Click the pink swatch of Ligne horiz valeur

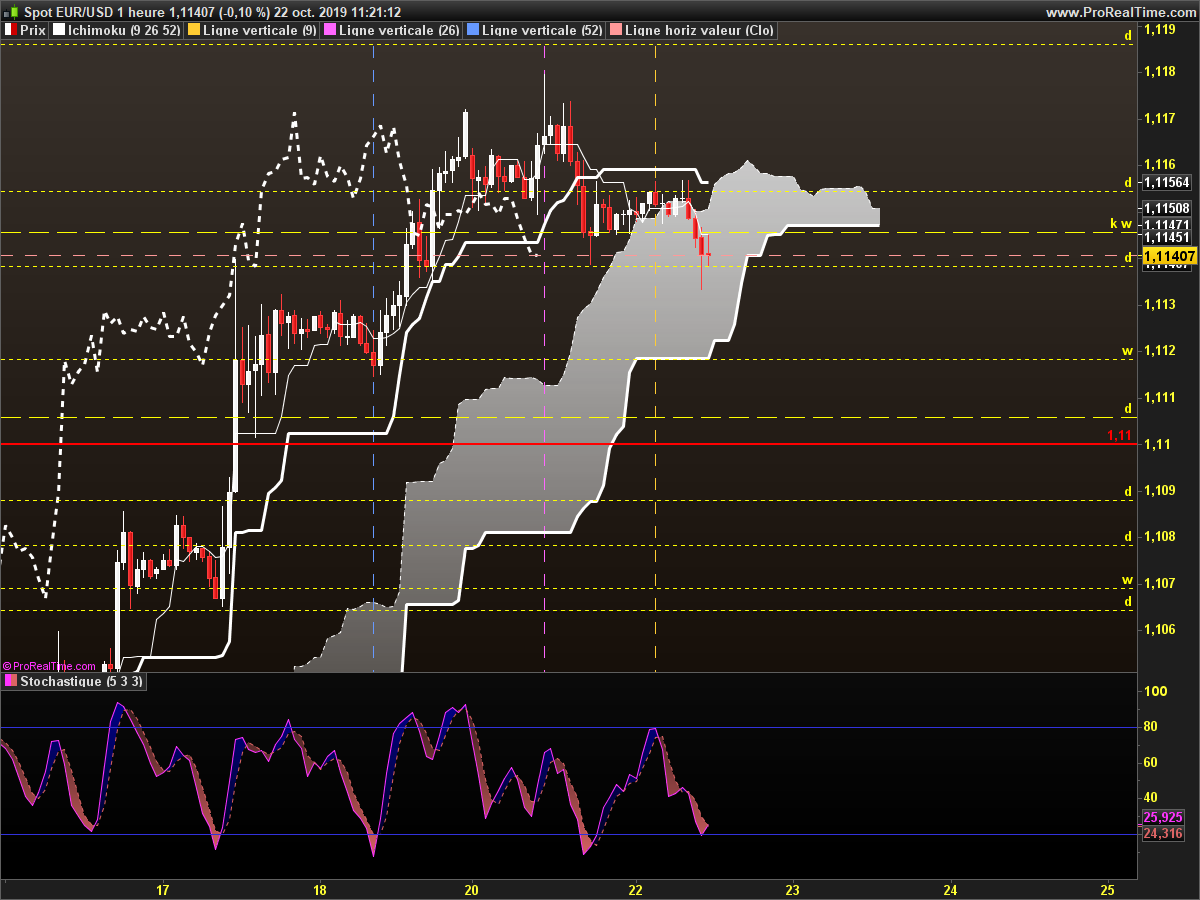614,31
